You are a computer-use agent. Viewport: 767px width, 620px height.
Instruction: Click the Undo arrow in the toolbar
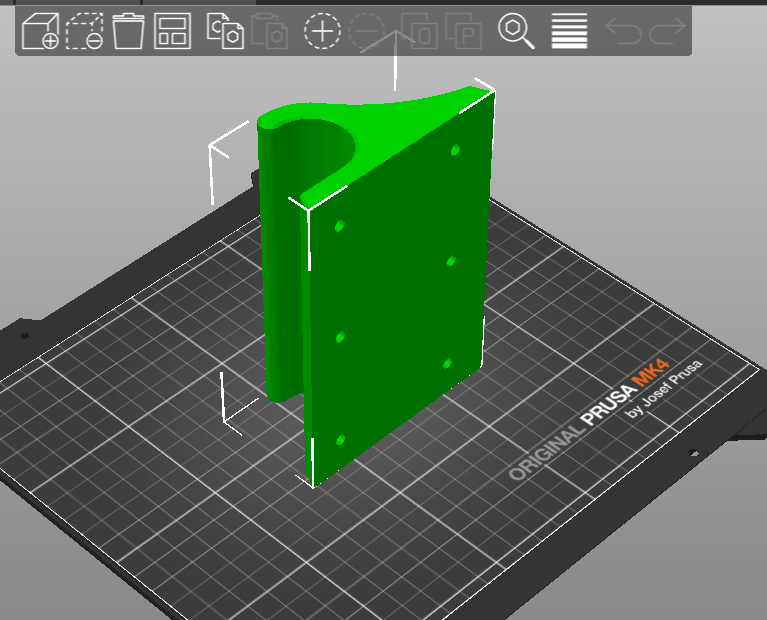point(623,32)
